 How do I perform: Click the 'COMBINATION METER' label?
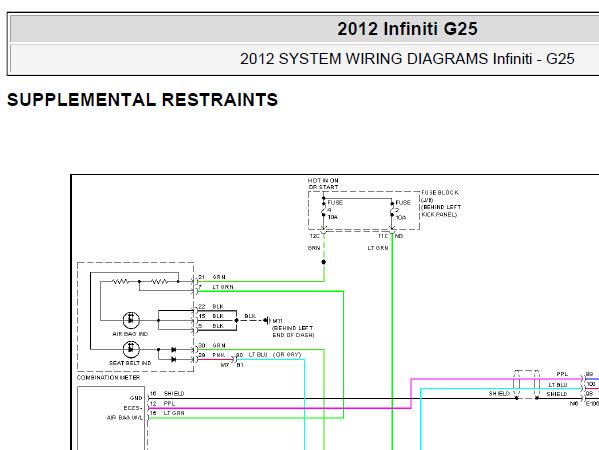[108, 377]
